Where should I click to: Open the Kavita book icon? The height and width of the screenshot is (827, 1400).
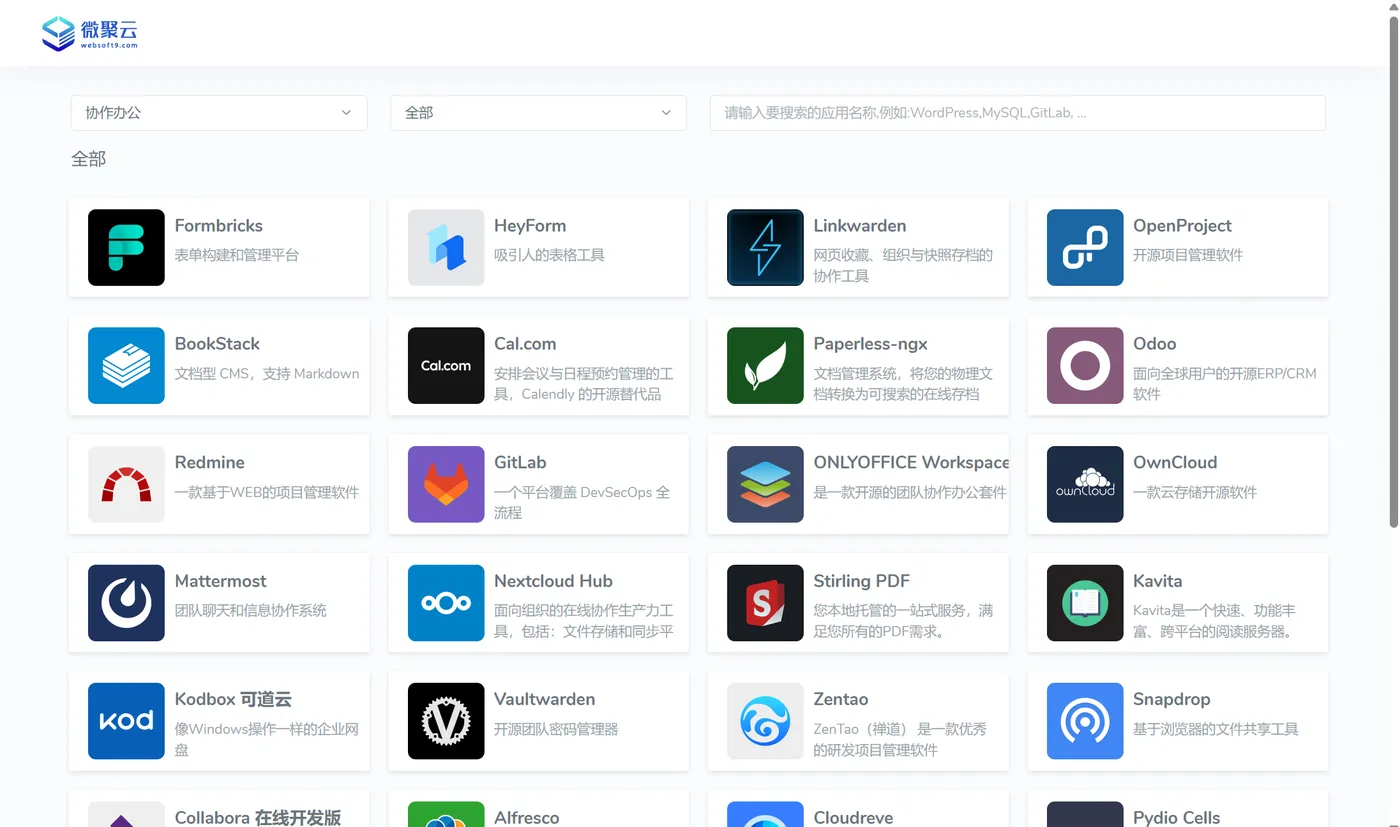(1085, 603)
